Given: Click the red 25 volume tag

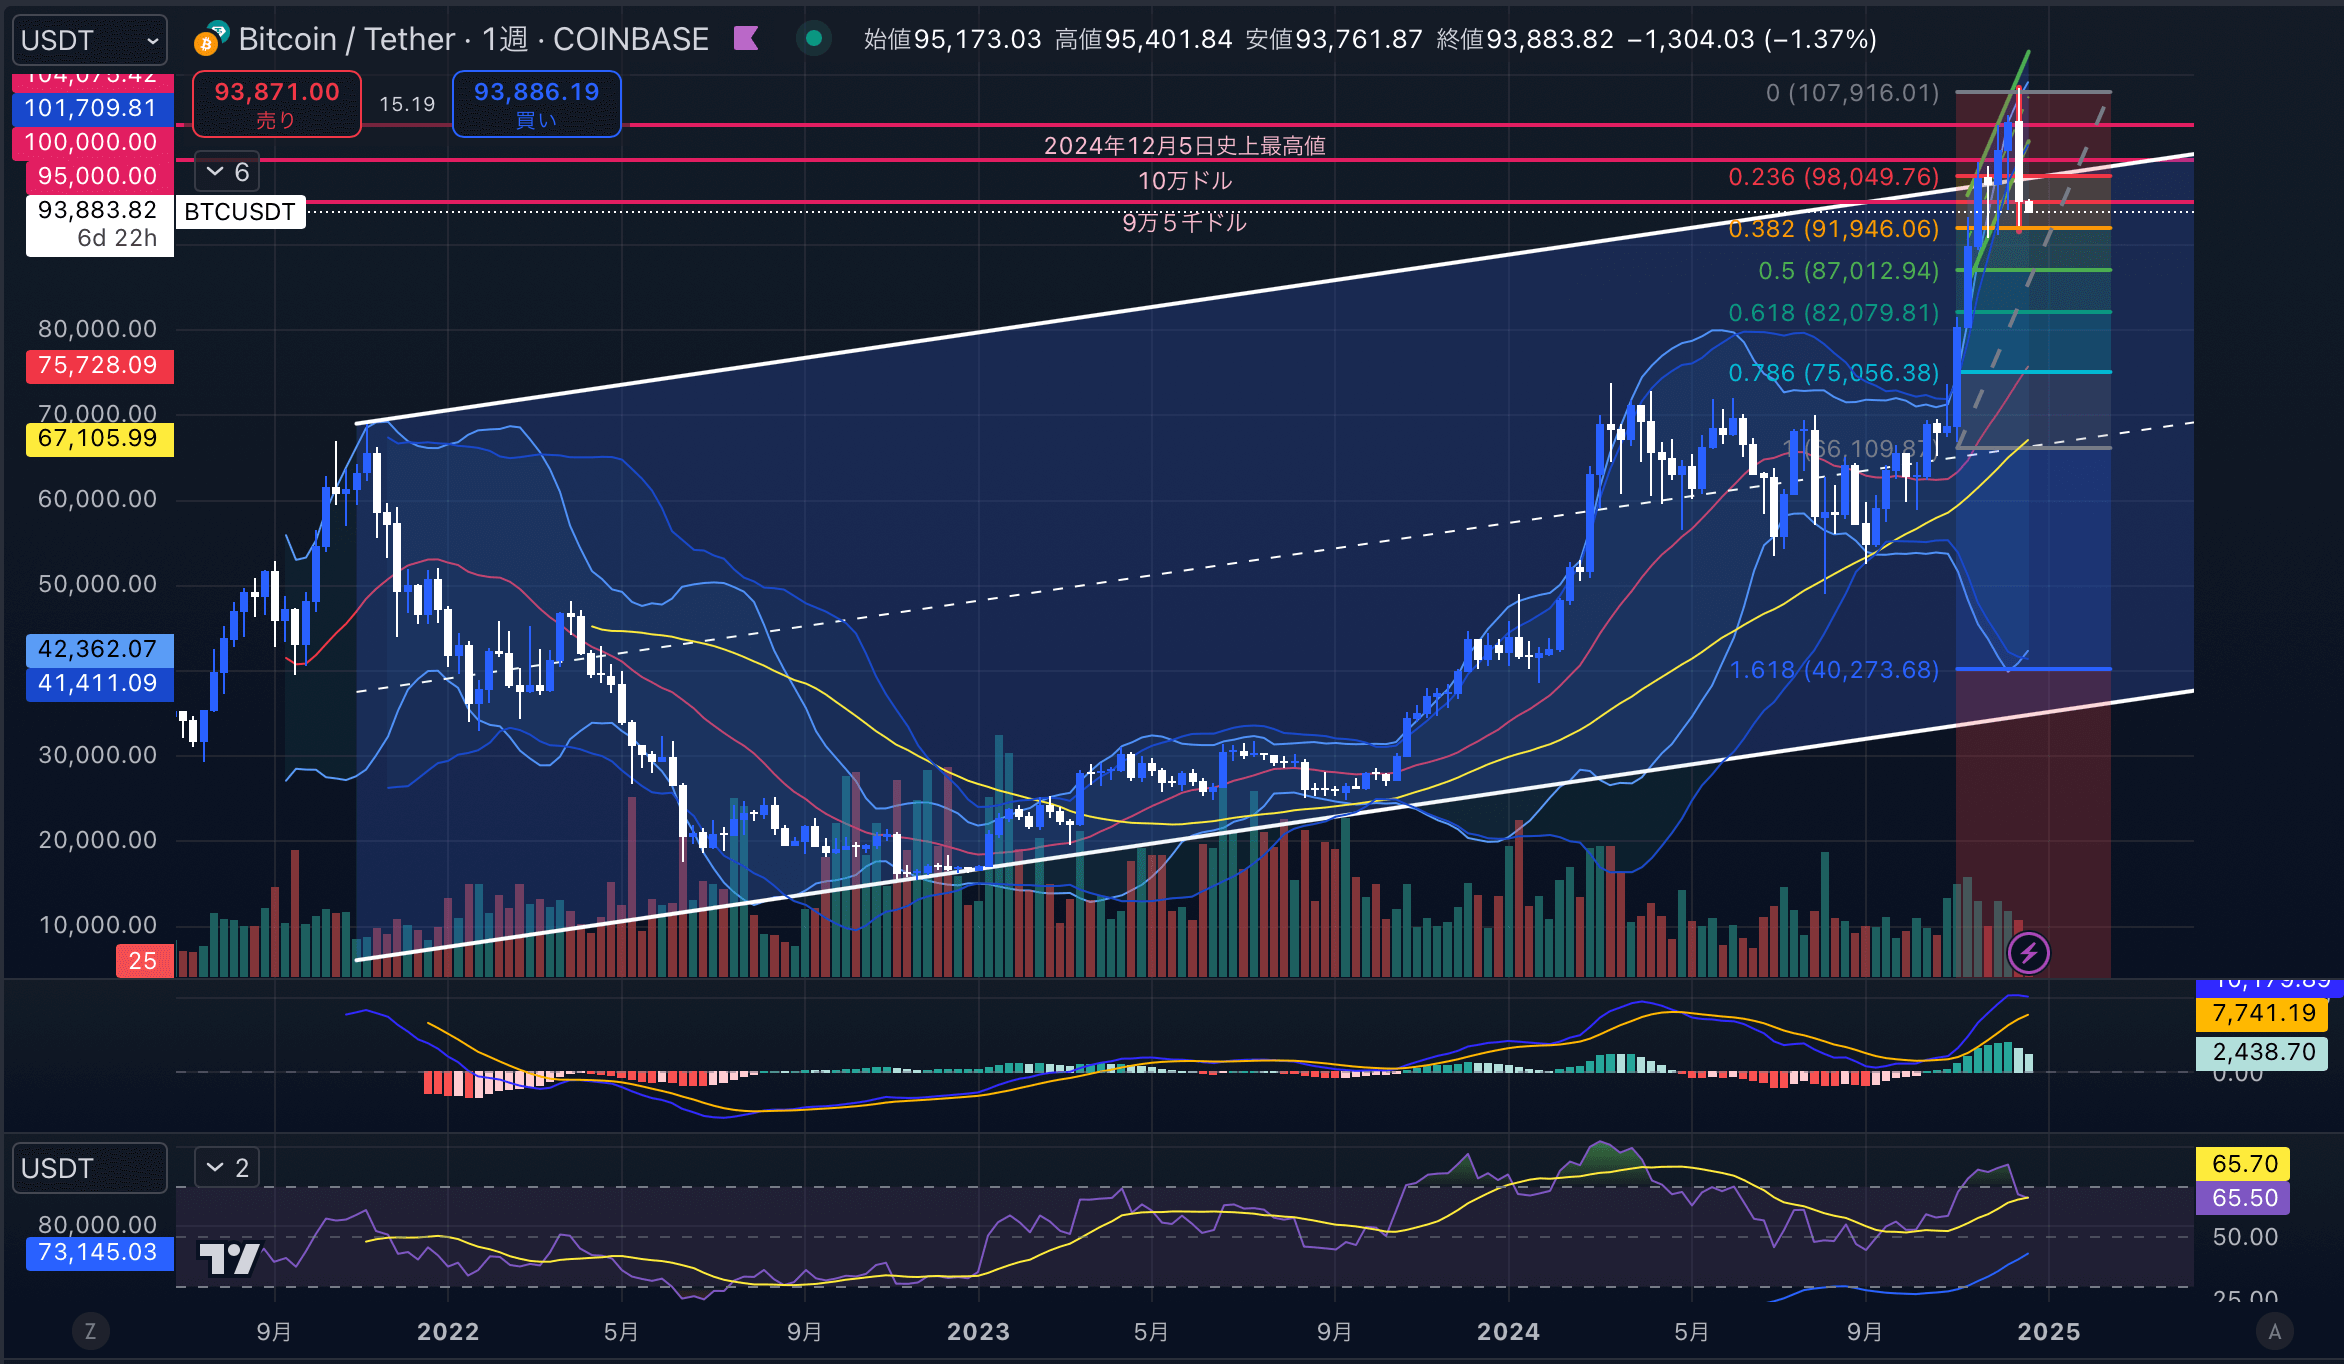Looking at the screenshot, I should click(145, 961).
